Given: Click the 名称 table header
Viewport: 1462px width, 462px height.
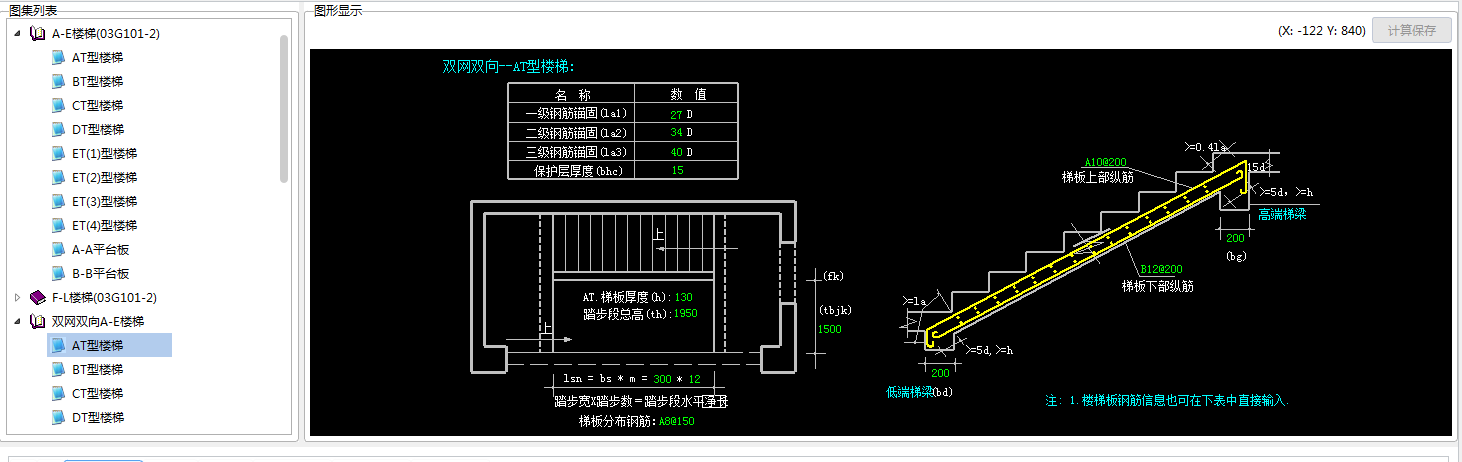Looking at the screenshot, I should point(572,95).
